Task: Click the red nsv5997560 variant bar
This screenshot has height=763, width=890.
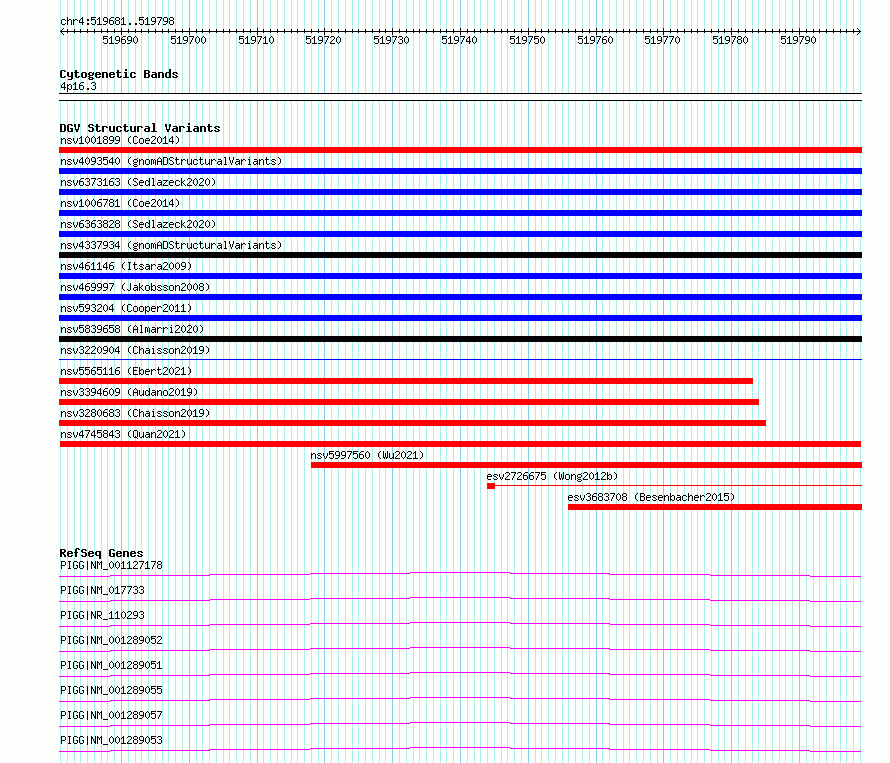Action: point(586,465)
